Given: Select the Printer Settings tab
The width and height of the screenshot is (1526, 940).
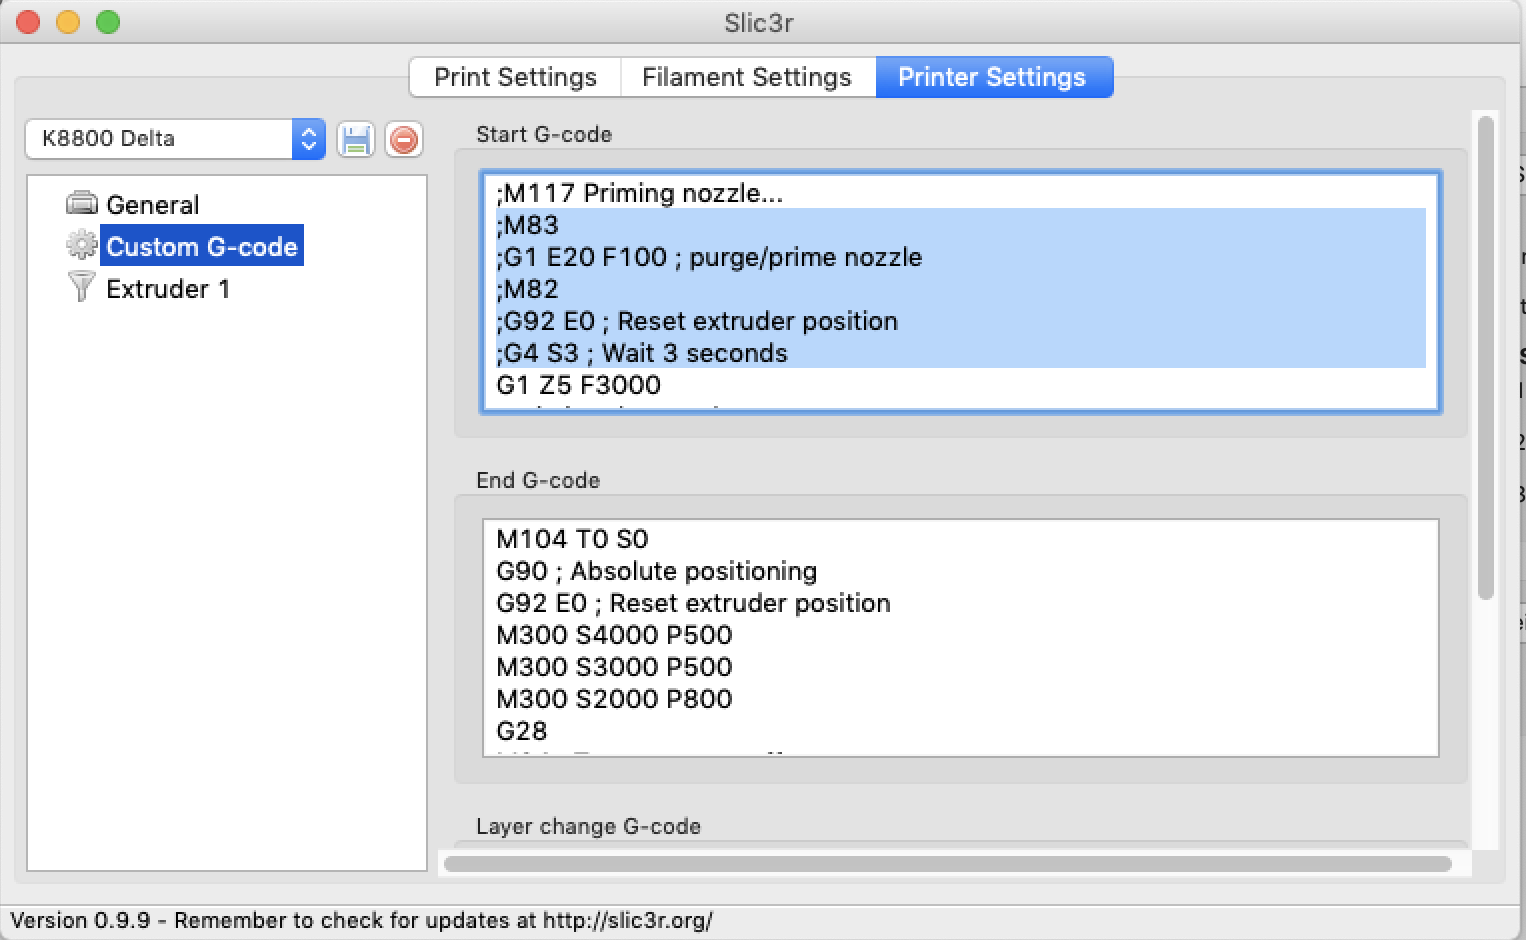Looking at the screenshot, I should (992, 77).
